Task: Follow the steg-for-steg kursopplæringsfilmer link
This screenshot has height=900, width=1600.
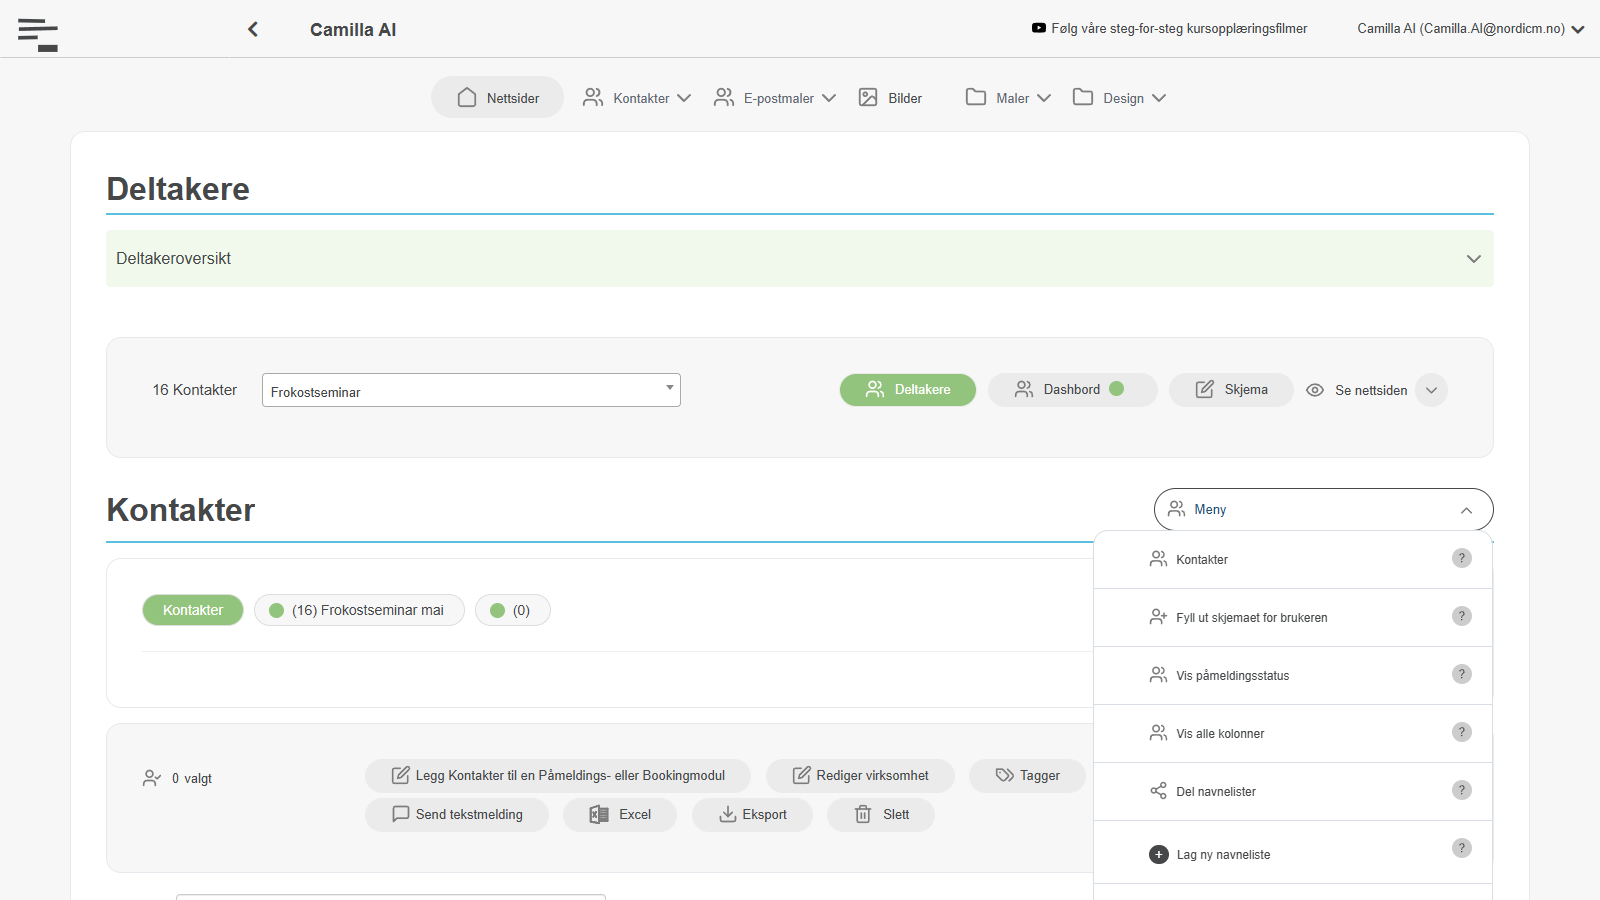Action: tap(1179, 28)
